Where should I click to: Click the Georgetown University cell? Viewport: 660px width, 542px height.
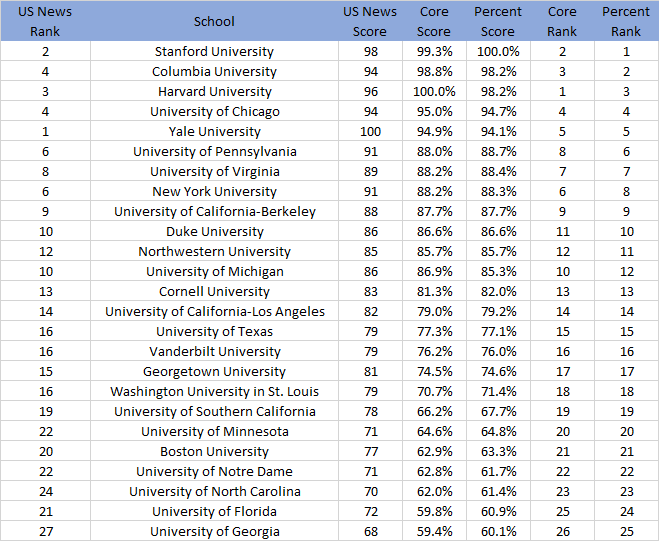[x=214, y=371]
